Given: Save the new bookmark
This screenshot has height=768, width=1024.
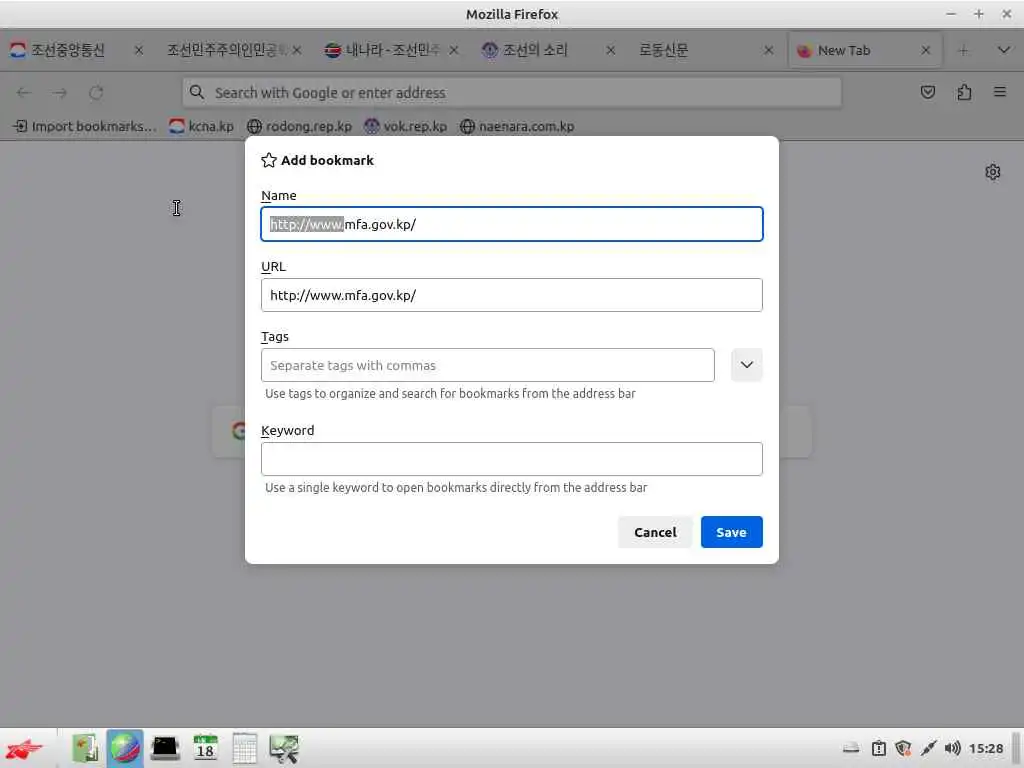Looking at the screenshot, I should pyautogui.click(x=731, y=532).
